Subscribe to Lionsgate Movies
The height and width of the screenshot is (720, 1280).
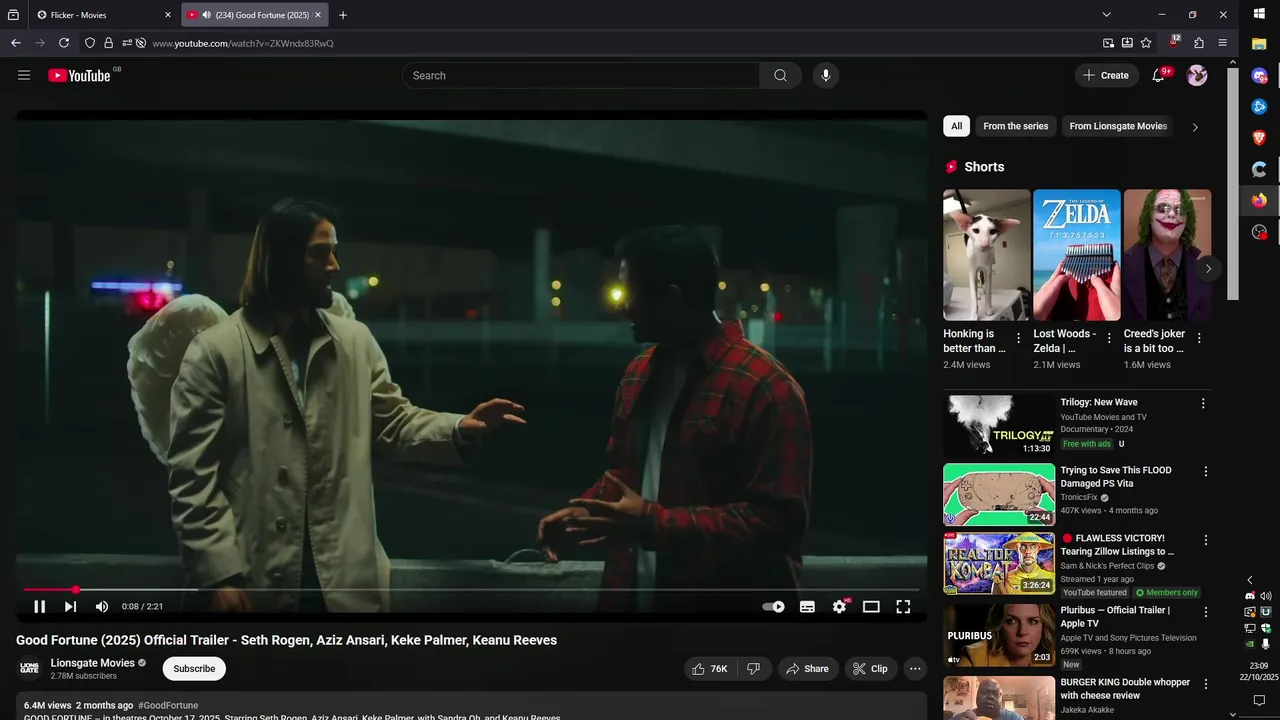coord(194,669)
